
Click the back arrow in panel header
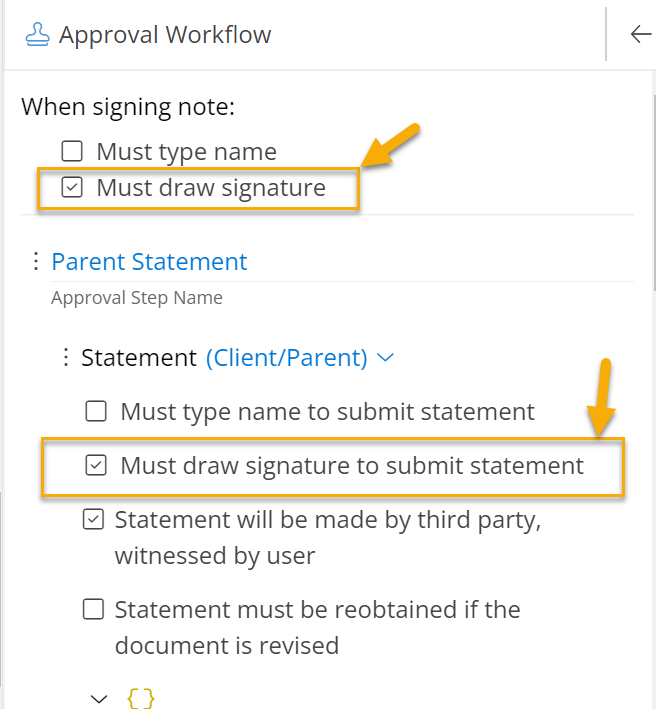[x=640, y=35]
